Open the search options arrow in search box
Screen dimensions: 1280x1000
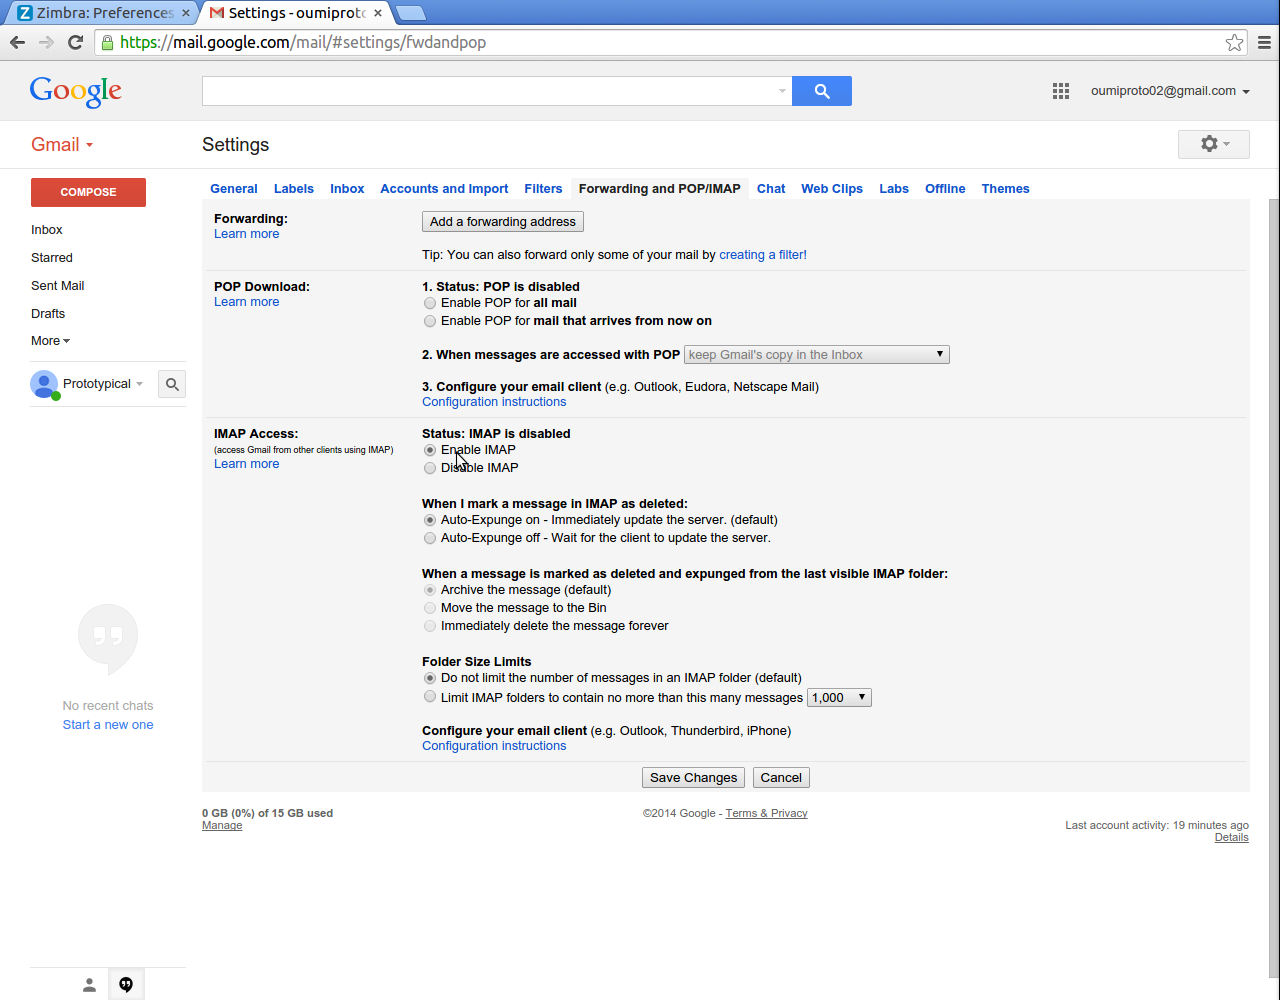[782, 91]
